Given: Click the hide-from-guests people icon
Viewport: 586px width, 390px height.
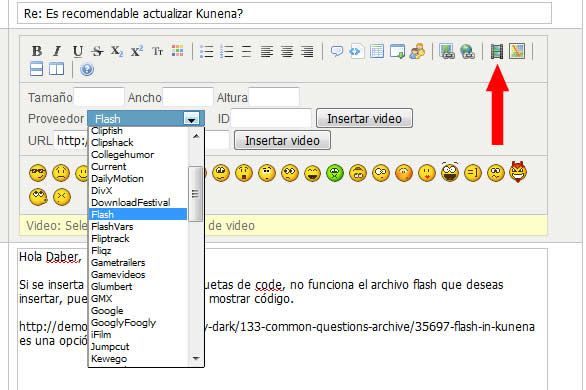Looking at the screenshot, I should (x=417, y=51).
